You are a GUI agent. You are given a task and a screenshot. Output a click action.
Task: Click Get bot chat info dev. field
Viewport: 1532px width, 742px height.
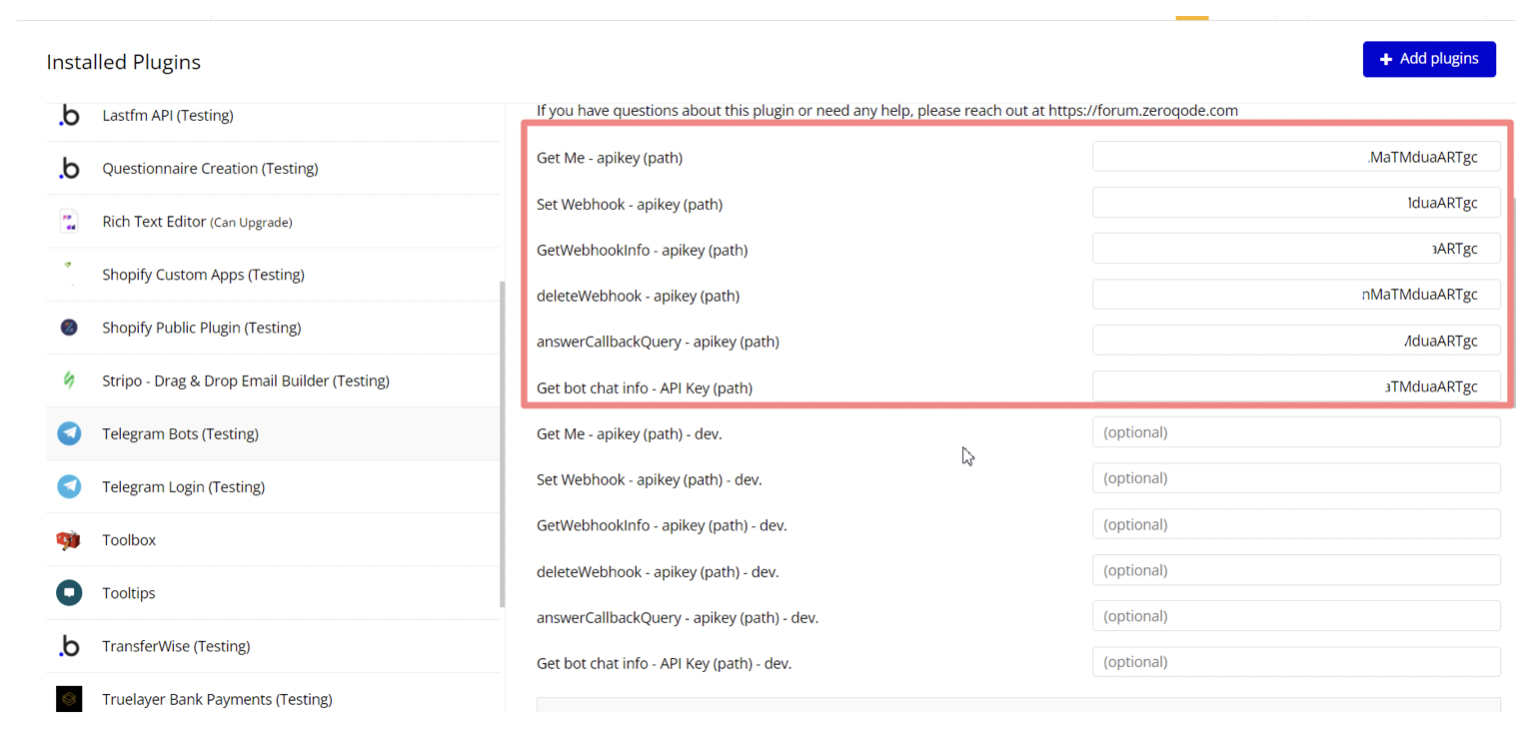pos(1295,662)
